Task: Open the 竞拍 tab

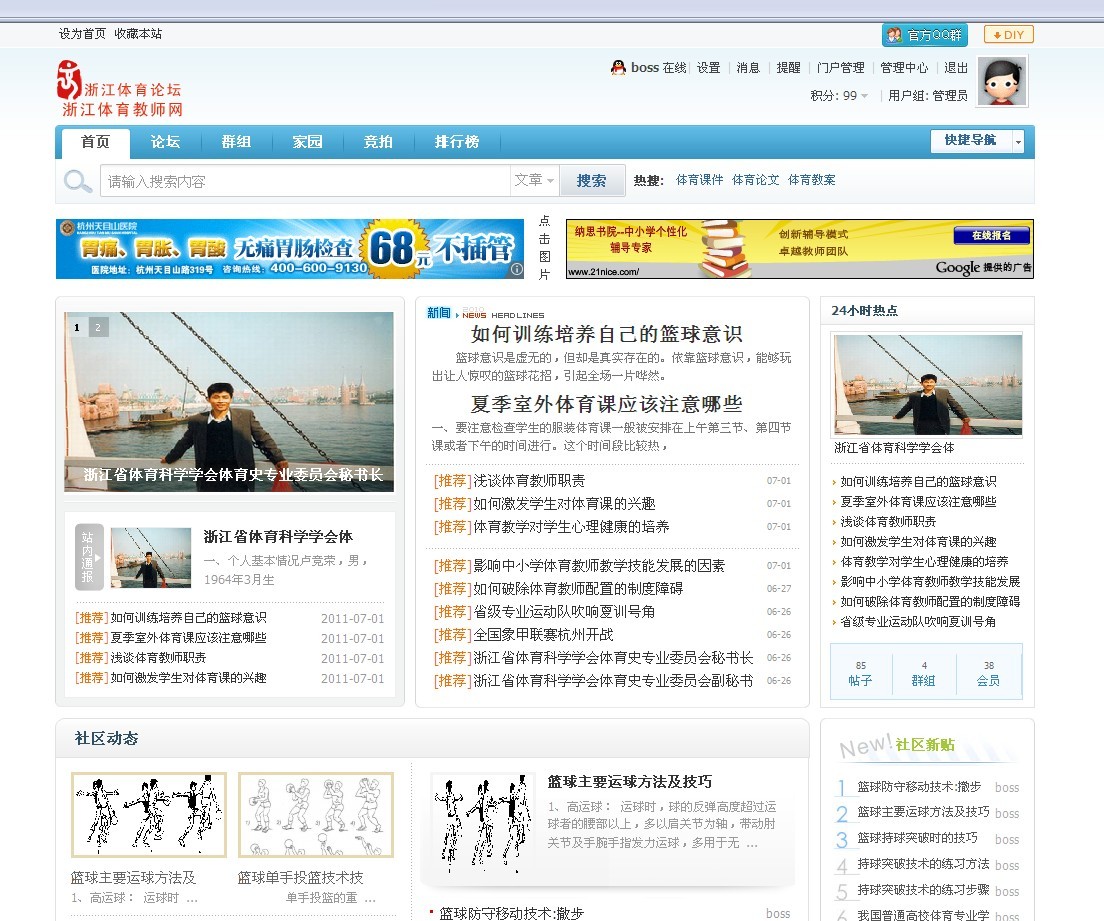Action: point(378,142)
